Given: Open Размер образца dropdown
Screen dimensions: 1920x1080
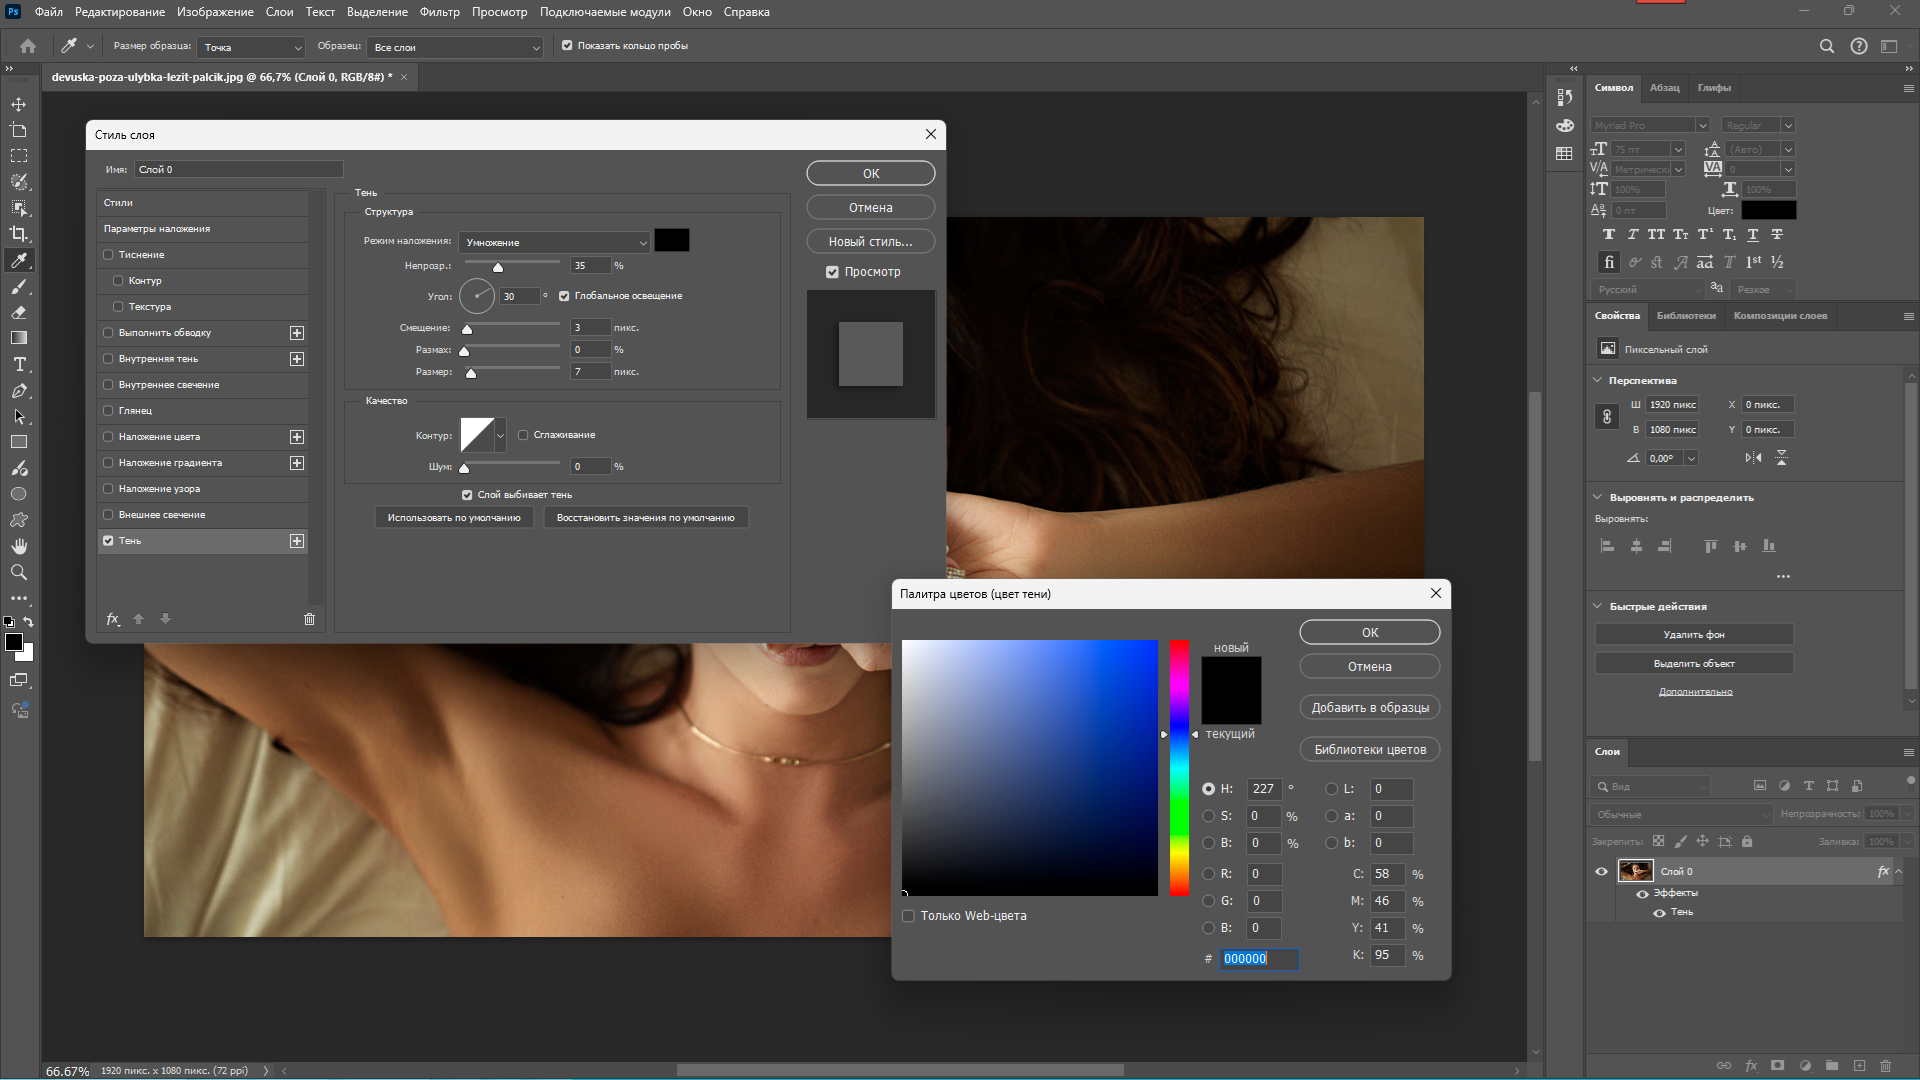Looking at the screenshot, I should (x=251, y=47).
